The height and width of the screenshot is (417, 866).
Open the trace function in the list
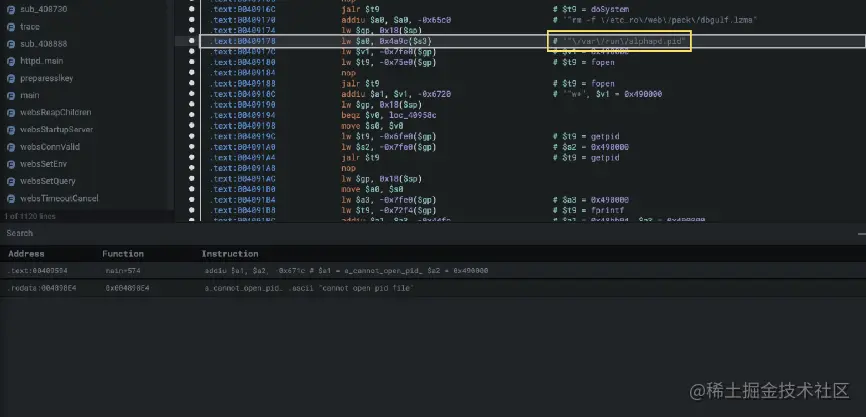30,27
